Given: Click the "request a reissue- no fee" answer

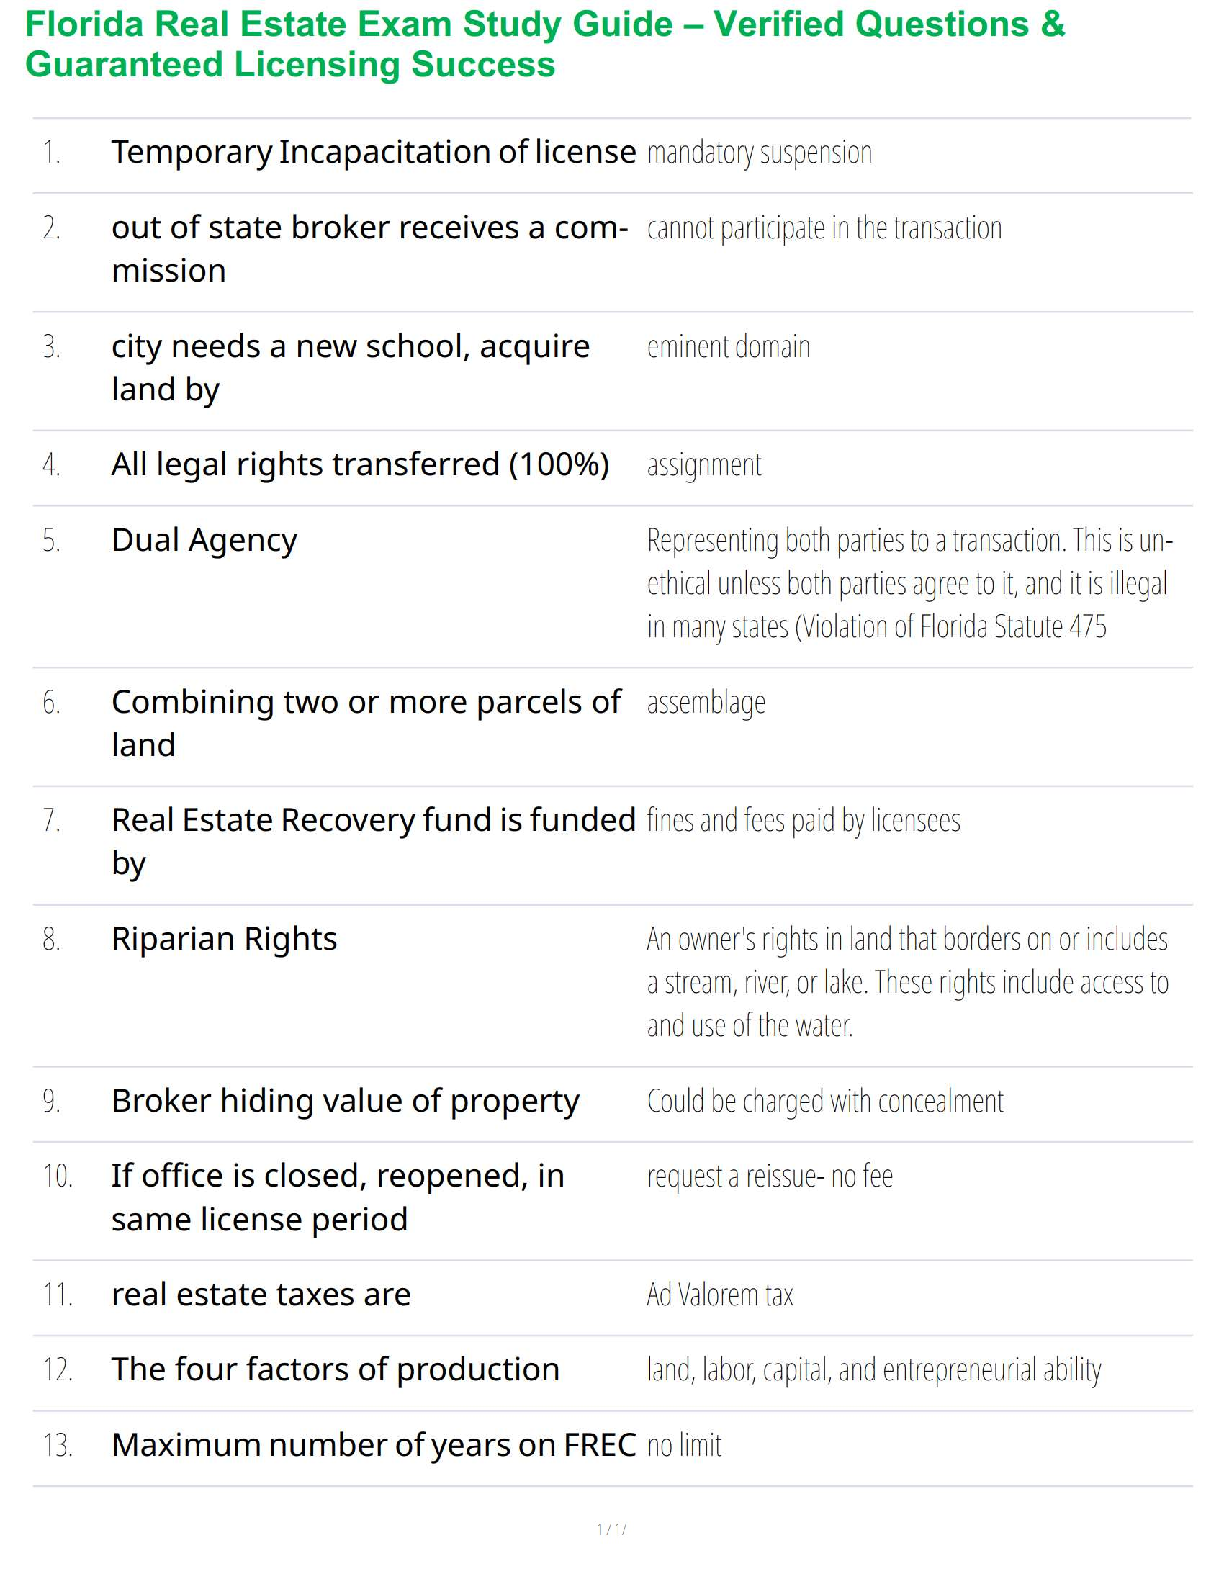Looking at the screenshot, I should (x=769, y=1176).
